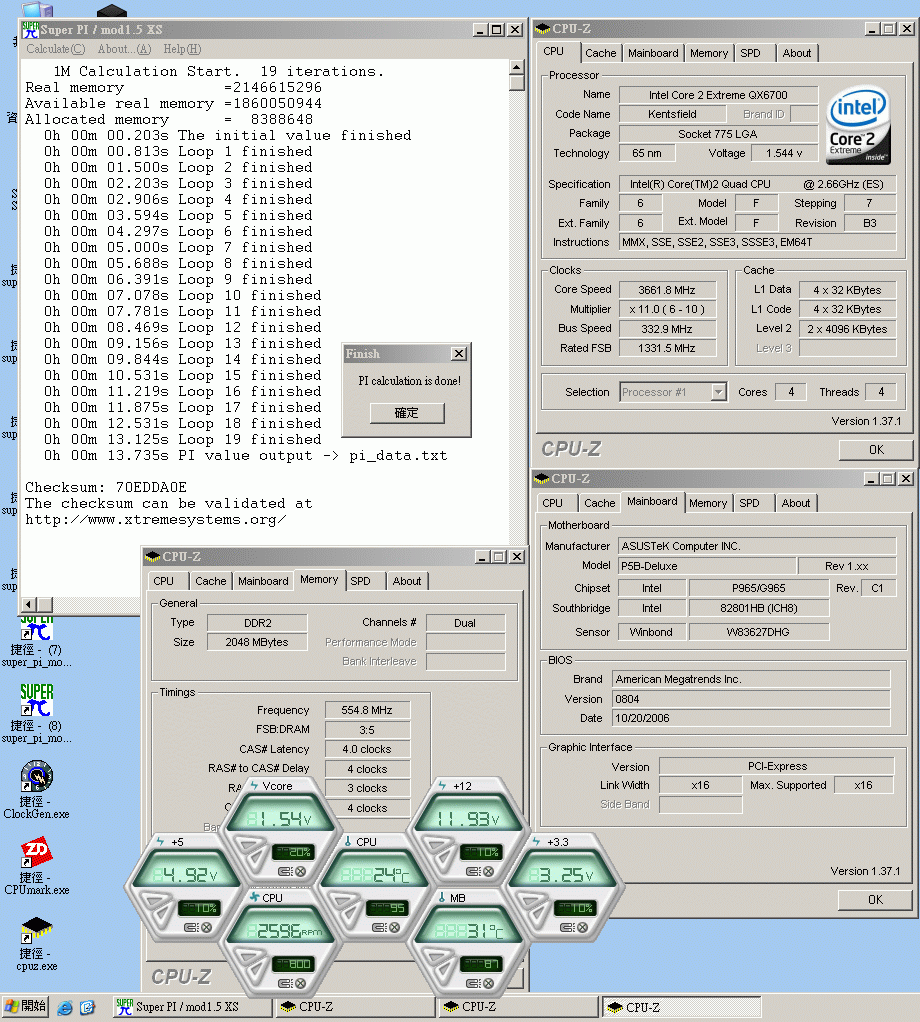Open About tab in Memory CPU-Z window
Viewport: 920px width, 1022px height.
click(407, 581)
